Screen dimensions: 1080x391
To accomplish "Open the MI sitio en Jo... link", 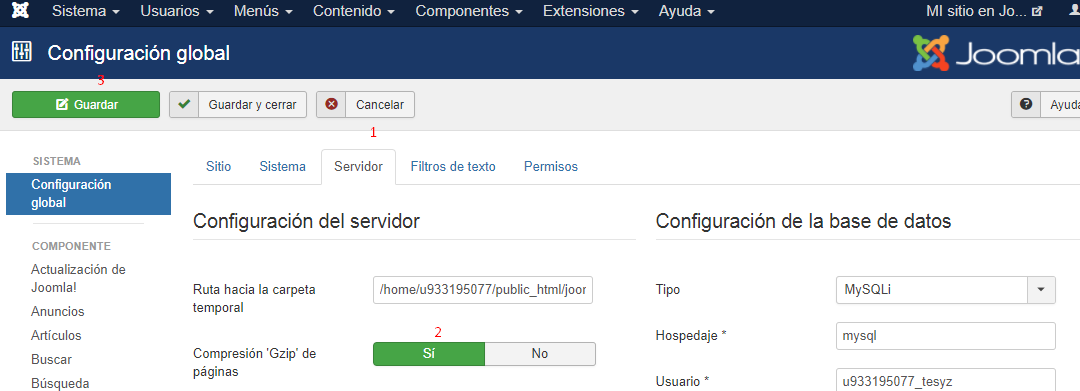I will pyautogui.click(x=984, y=12).
